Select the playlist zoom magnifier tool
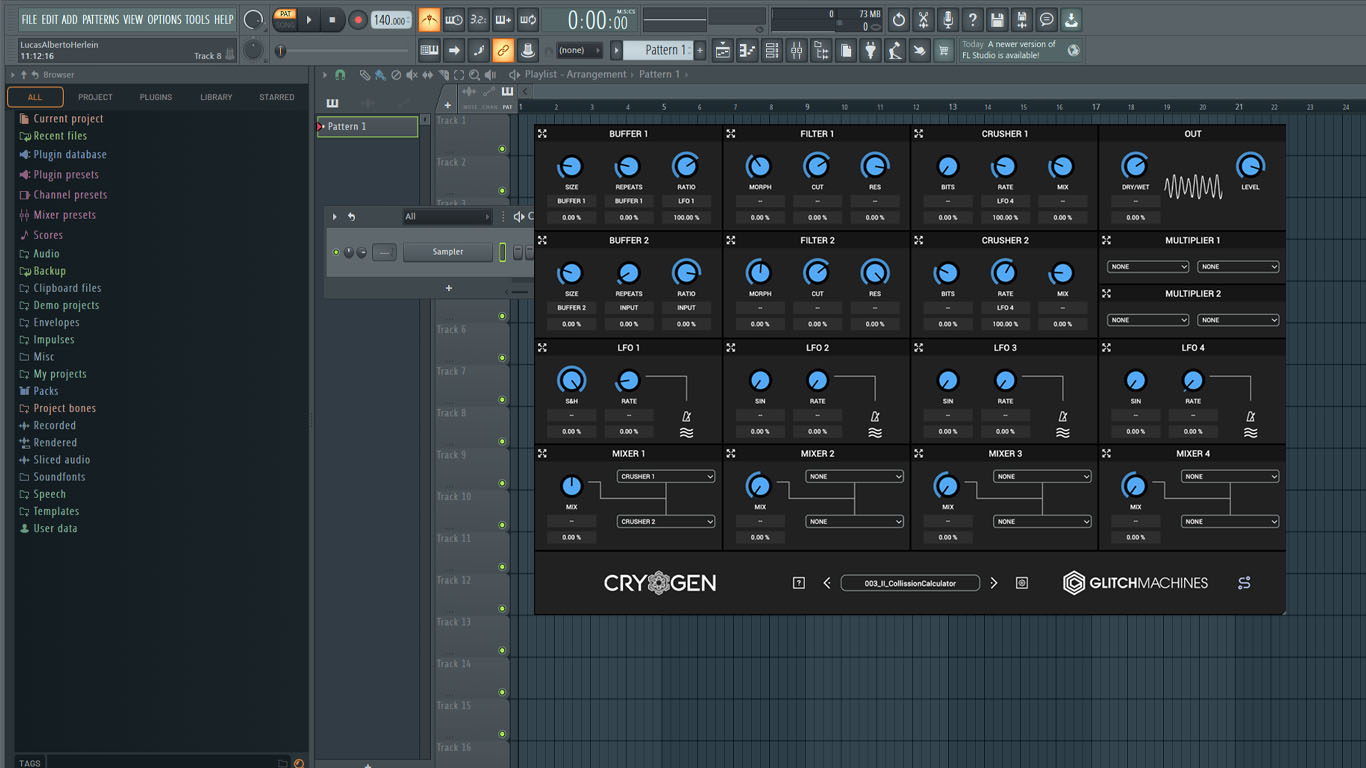Screen dimensions: 1366x768 pyautogui.click(x=474, y=75)
